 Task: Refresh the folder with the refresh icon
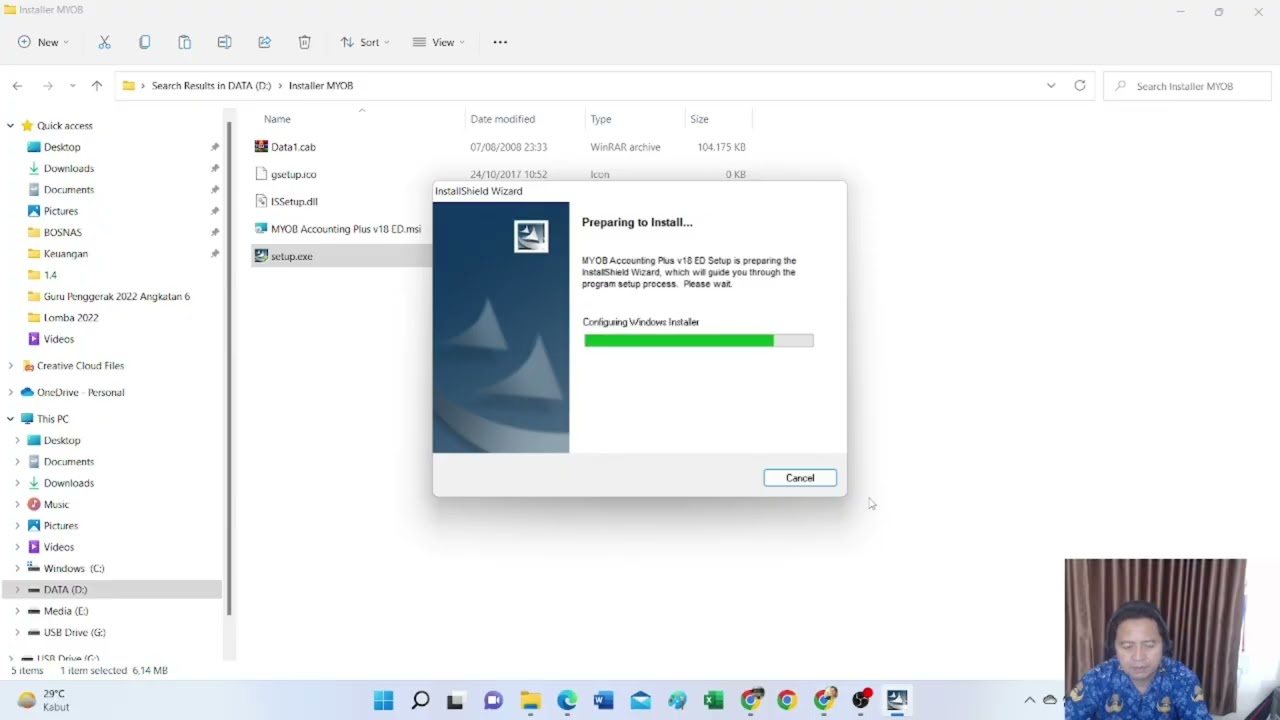[1080, 86]
